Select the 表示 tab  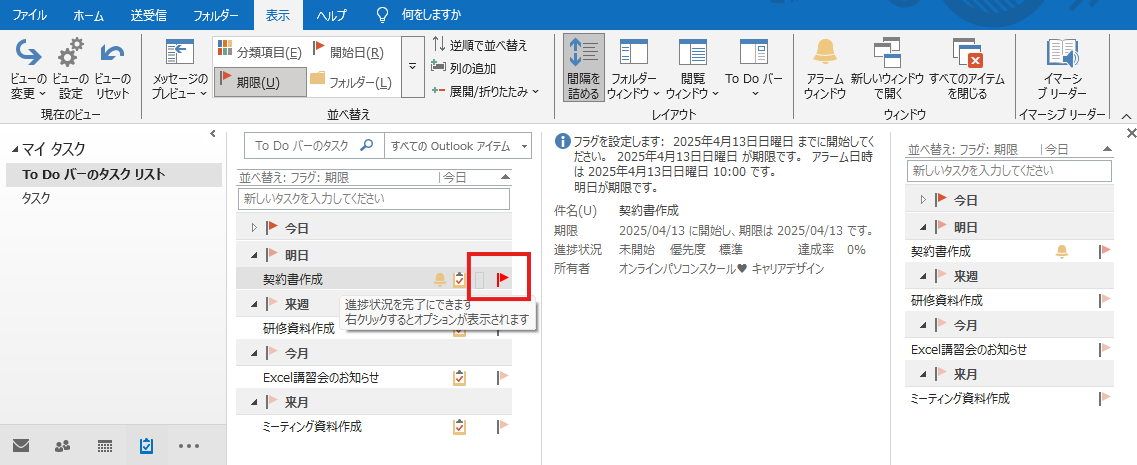coord(278,15)
